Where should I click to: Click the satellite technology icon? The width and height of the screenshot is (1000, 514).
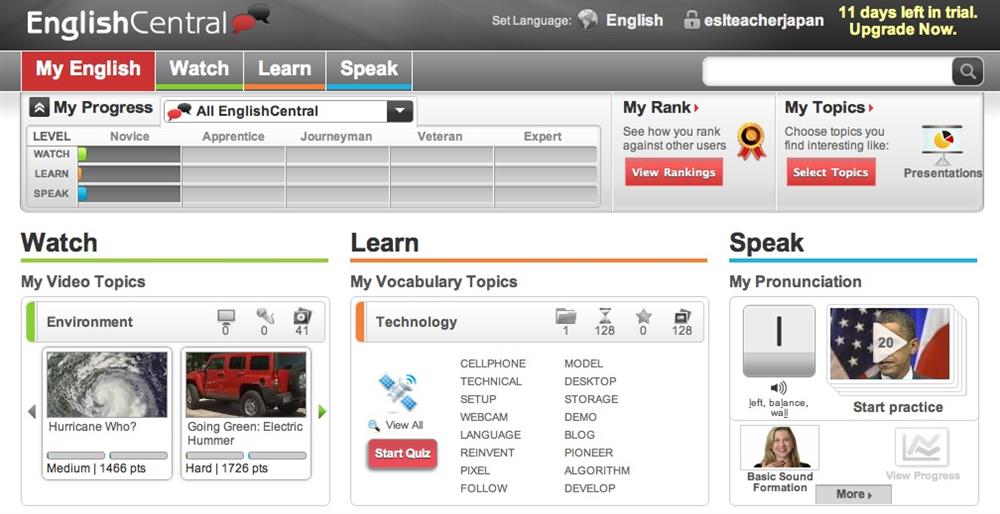399,392
